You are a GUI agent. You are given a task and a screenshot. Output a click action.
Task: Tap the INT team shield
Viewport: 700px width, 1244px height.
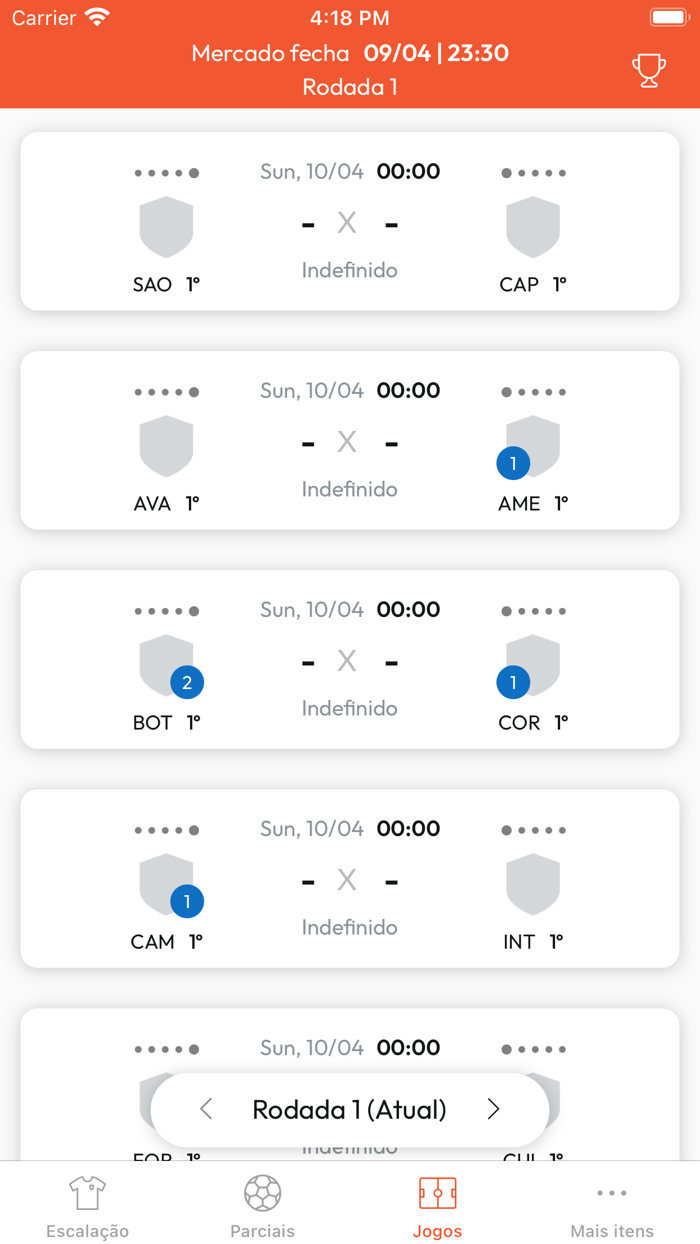point(533,884)
